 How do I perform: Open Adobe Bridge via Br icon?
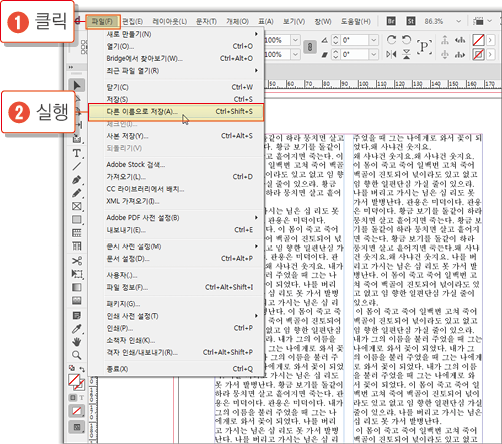coord(391,21)
